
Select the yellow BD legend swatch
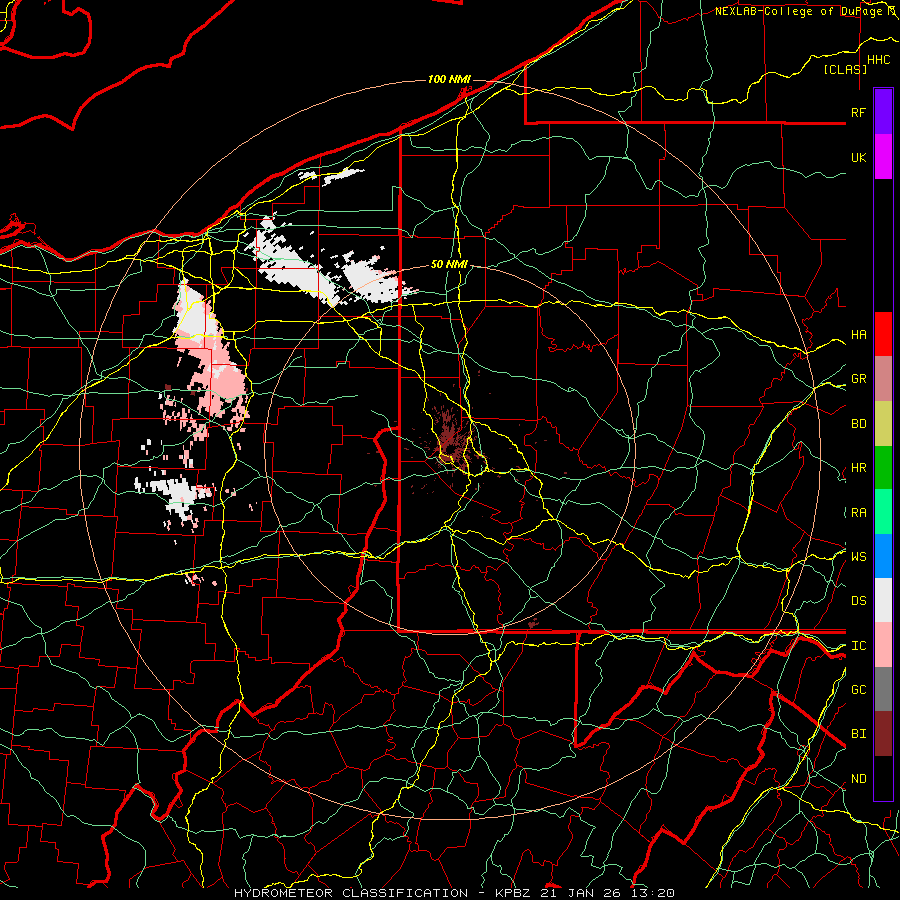point(883,423)
